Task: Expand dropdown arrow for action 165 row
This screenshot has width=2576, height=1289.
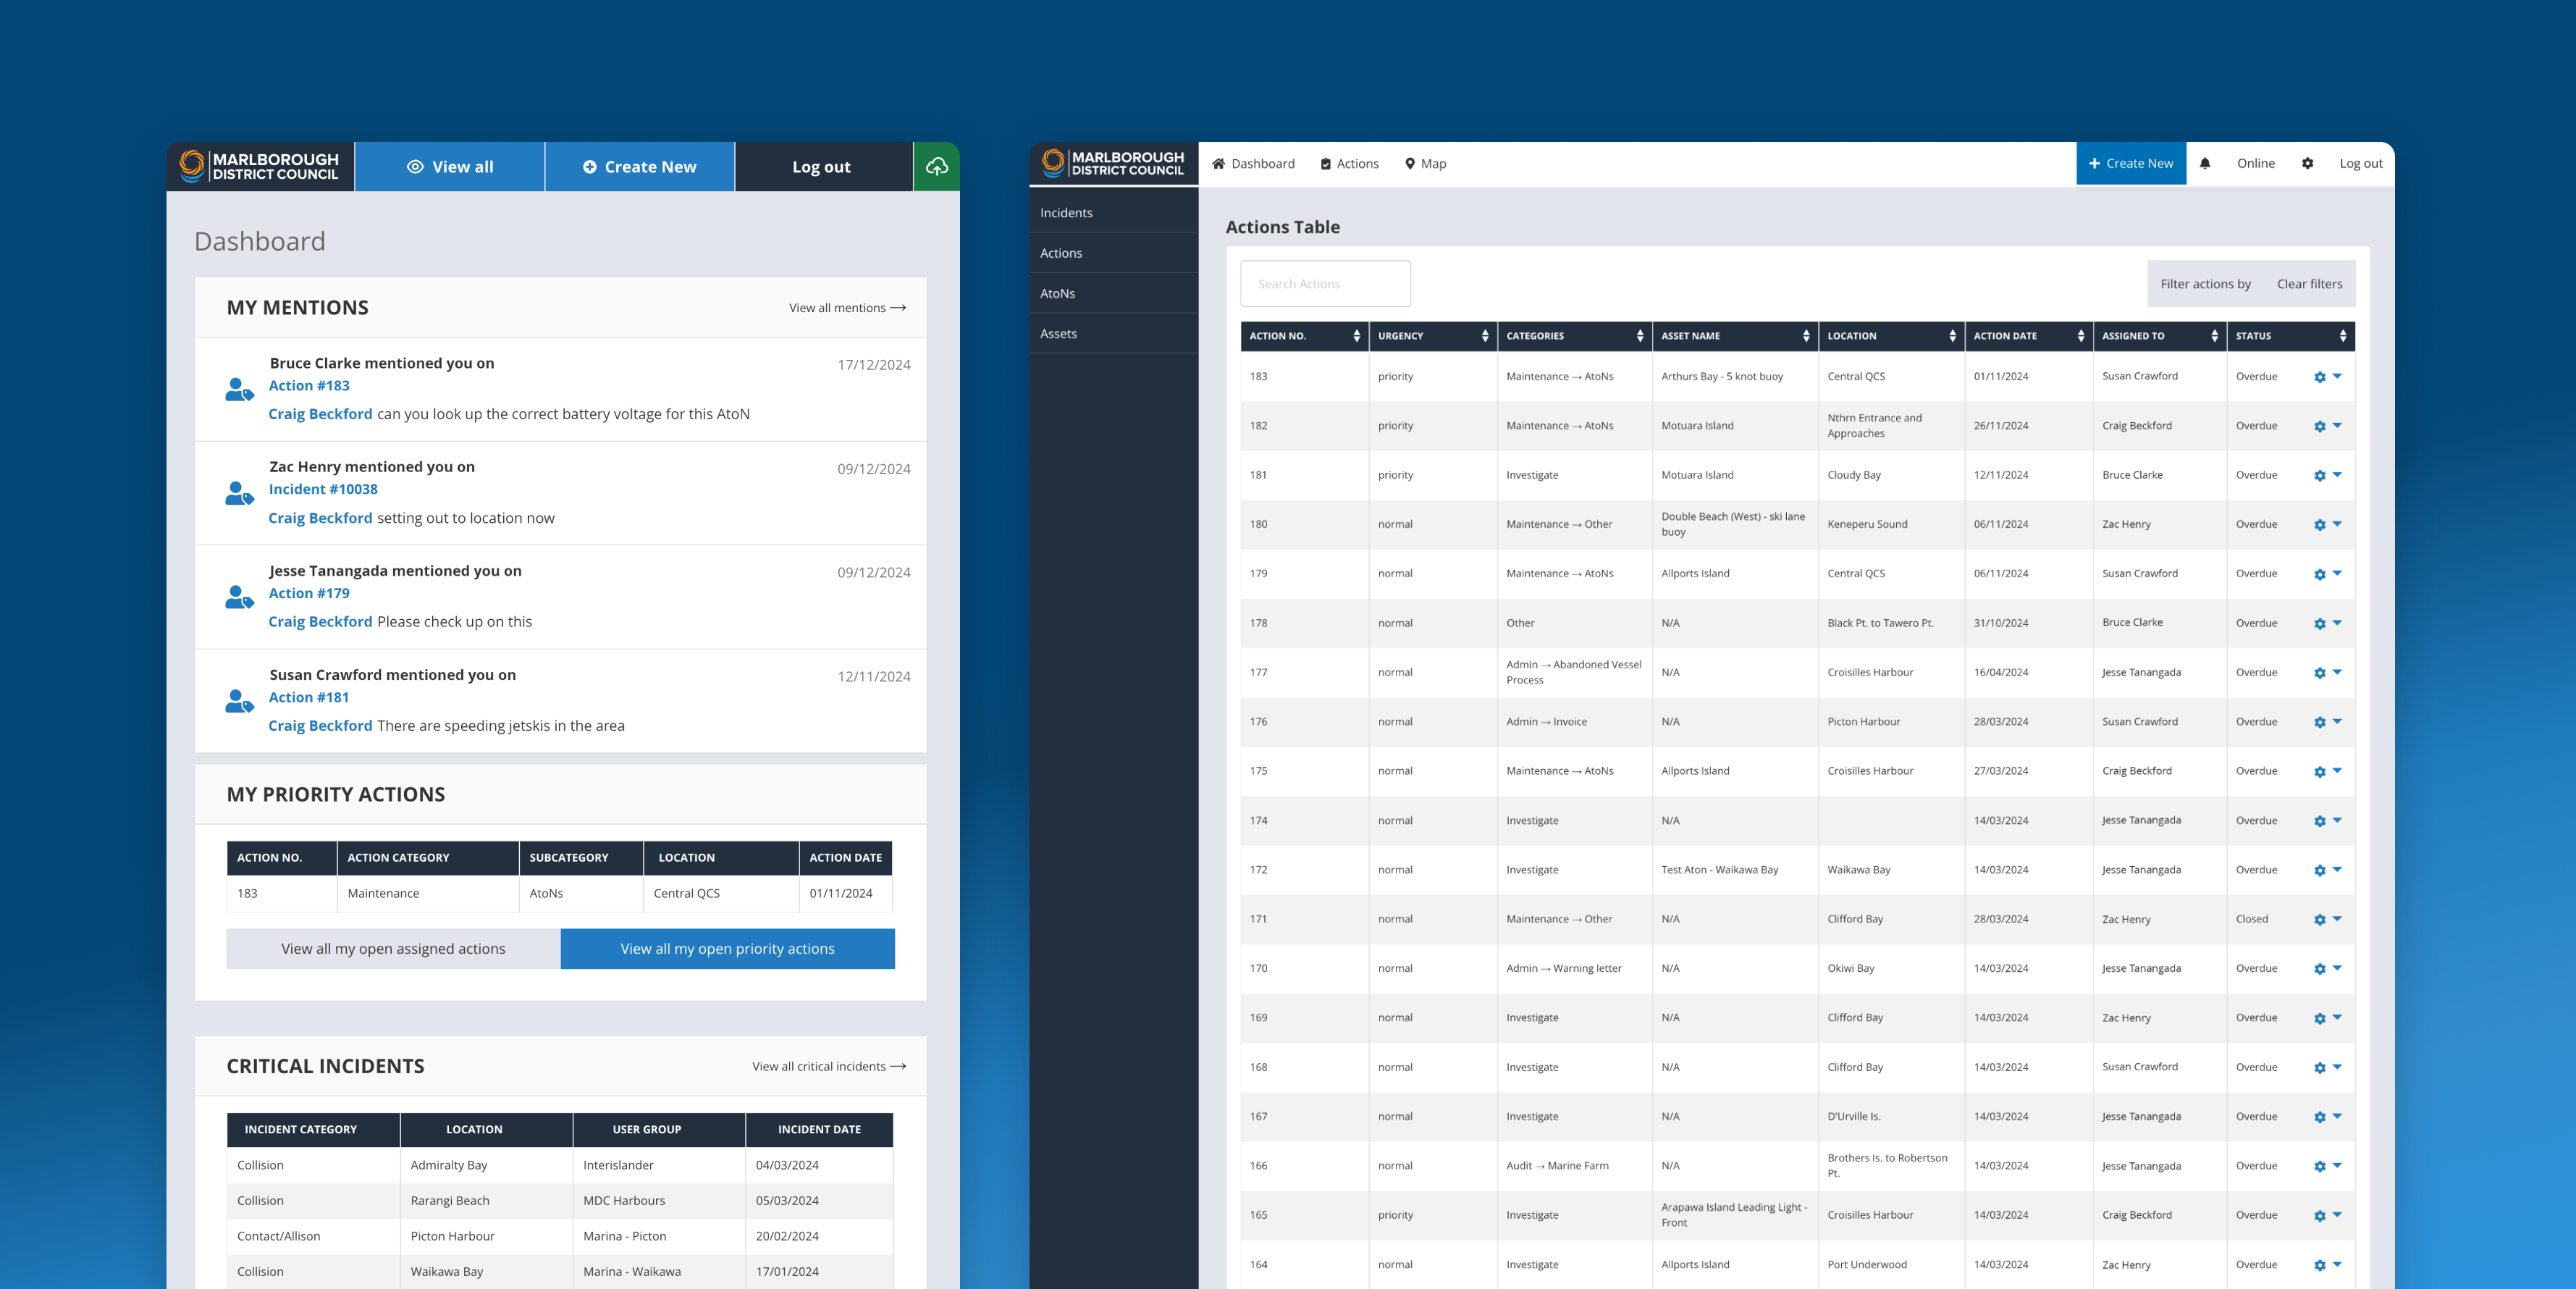Action: tap(2337, 1215)
